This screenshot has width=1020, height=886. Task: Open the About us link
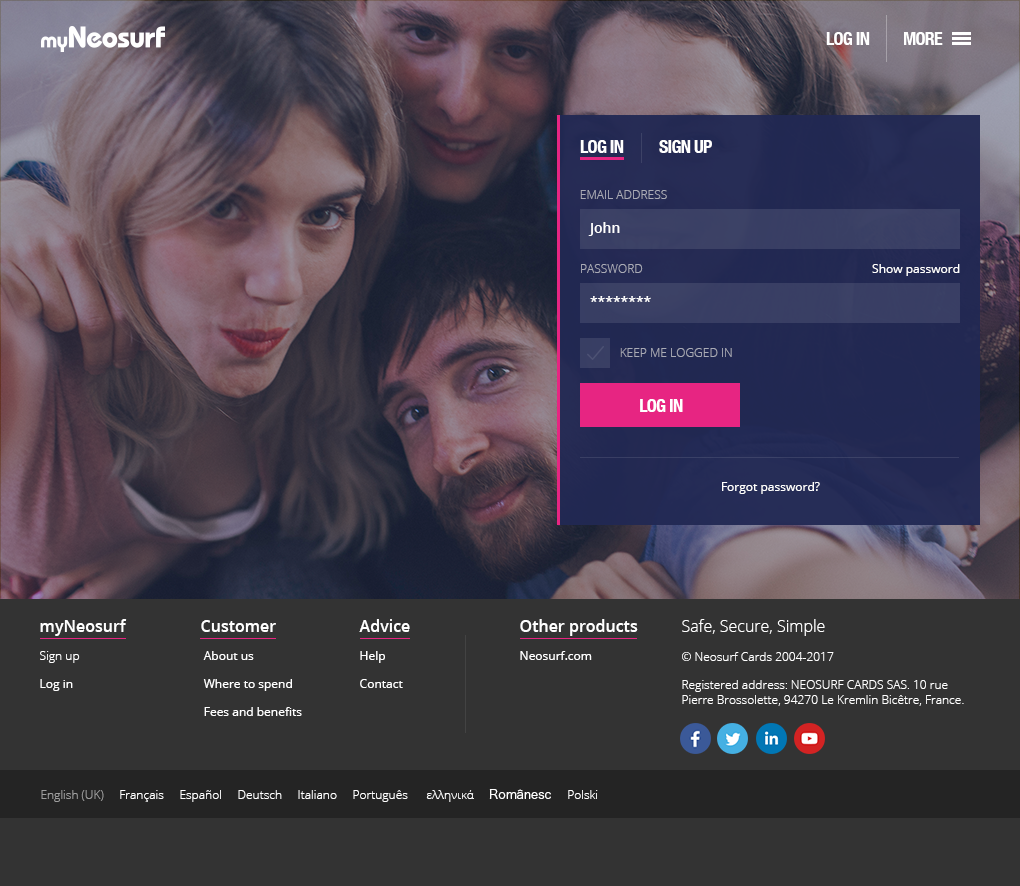pos(228,656)
